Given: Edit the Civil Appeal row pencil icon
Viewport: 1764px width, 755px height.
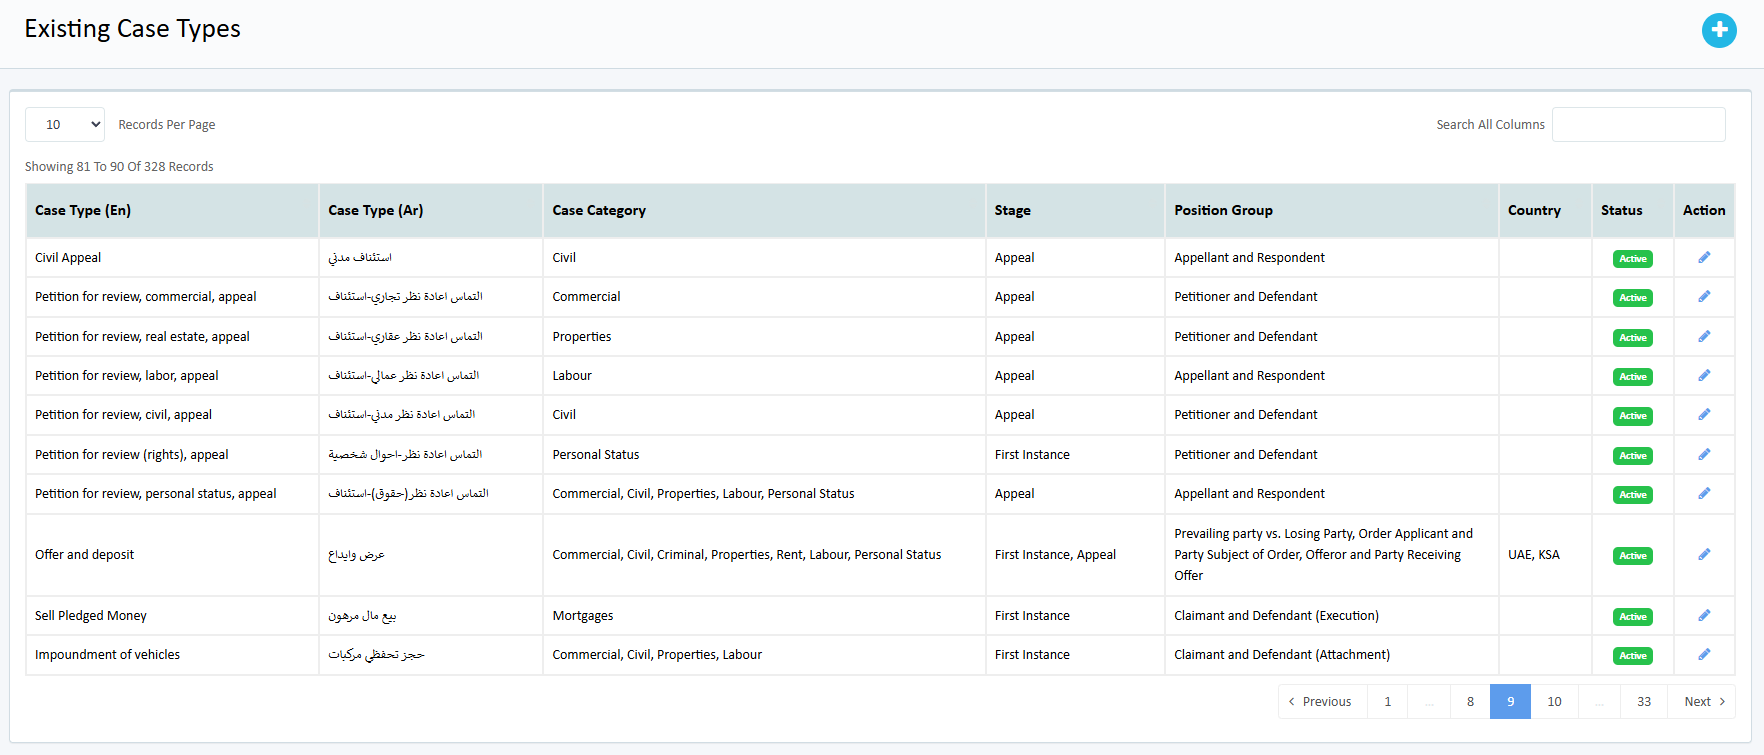Looking at the screenshot, I should pyautogui.click(x=1704, y=258).
